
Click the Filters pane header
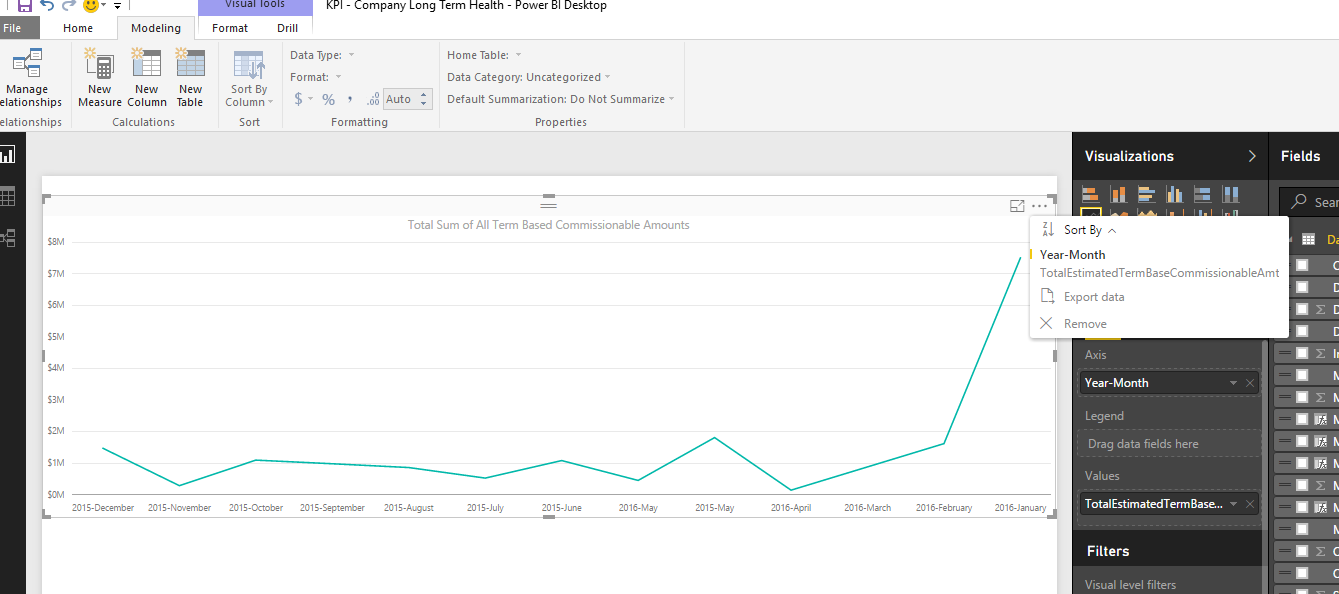[x=1168, y=551]
